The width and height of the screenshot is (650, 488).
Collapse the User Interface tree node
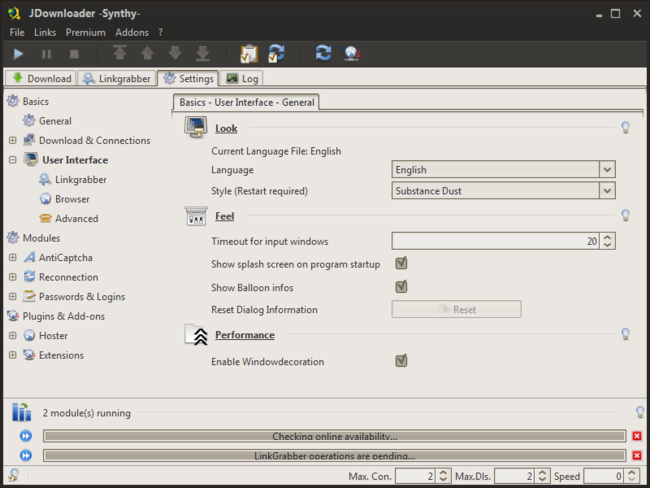pos(13,160)
